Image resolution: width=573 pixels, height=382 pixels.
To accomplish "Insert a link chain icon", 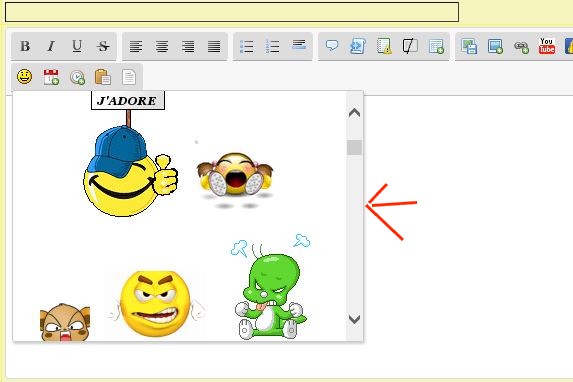I will pyautogui.click(x=521, y=47).
